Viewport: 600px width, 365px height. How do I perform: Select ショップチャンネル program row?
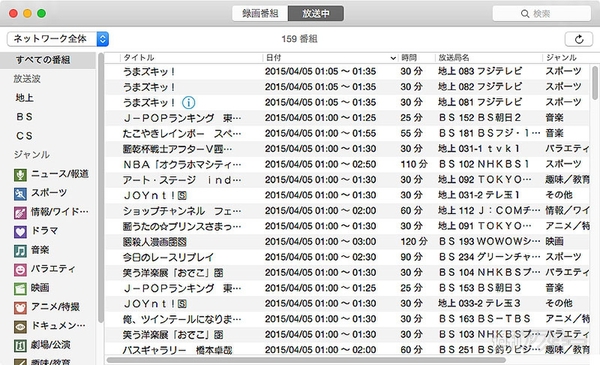(x=347, y=211)
